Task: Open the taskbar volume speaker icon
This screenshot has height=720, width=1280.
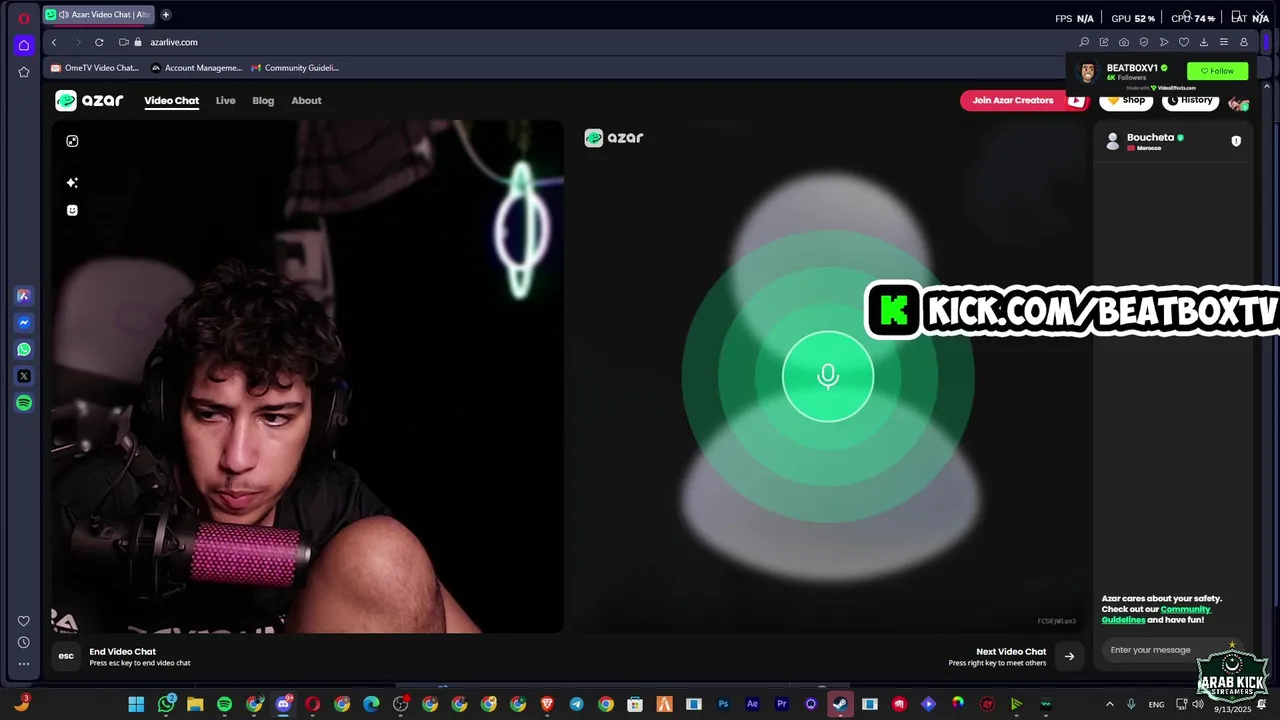Action: (1198, 704)
